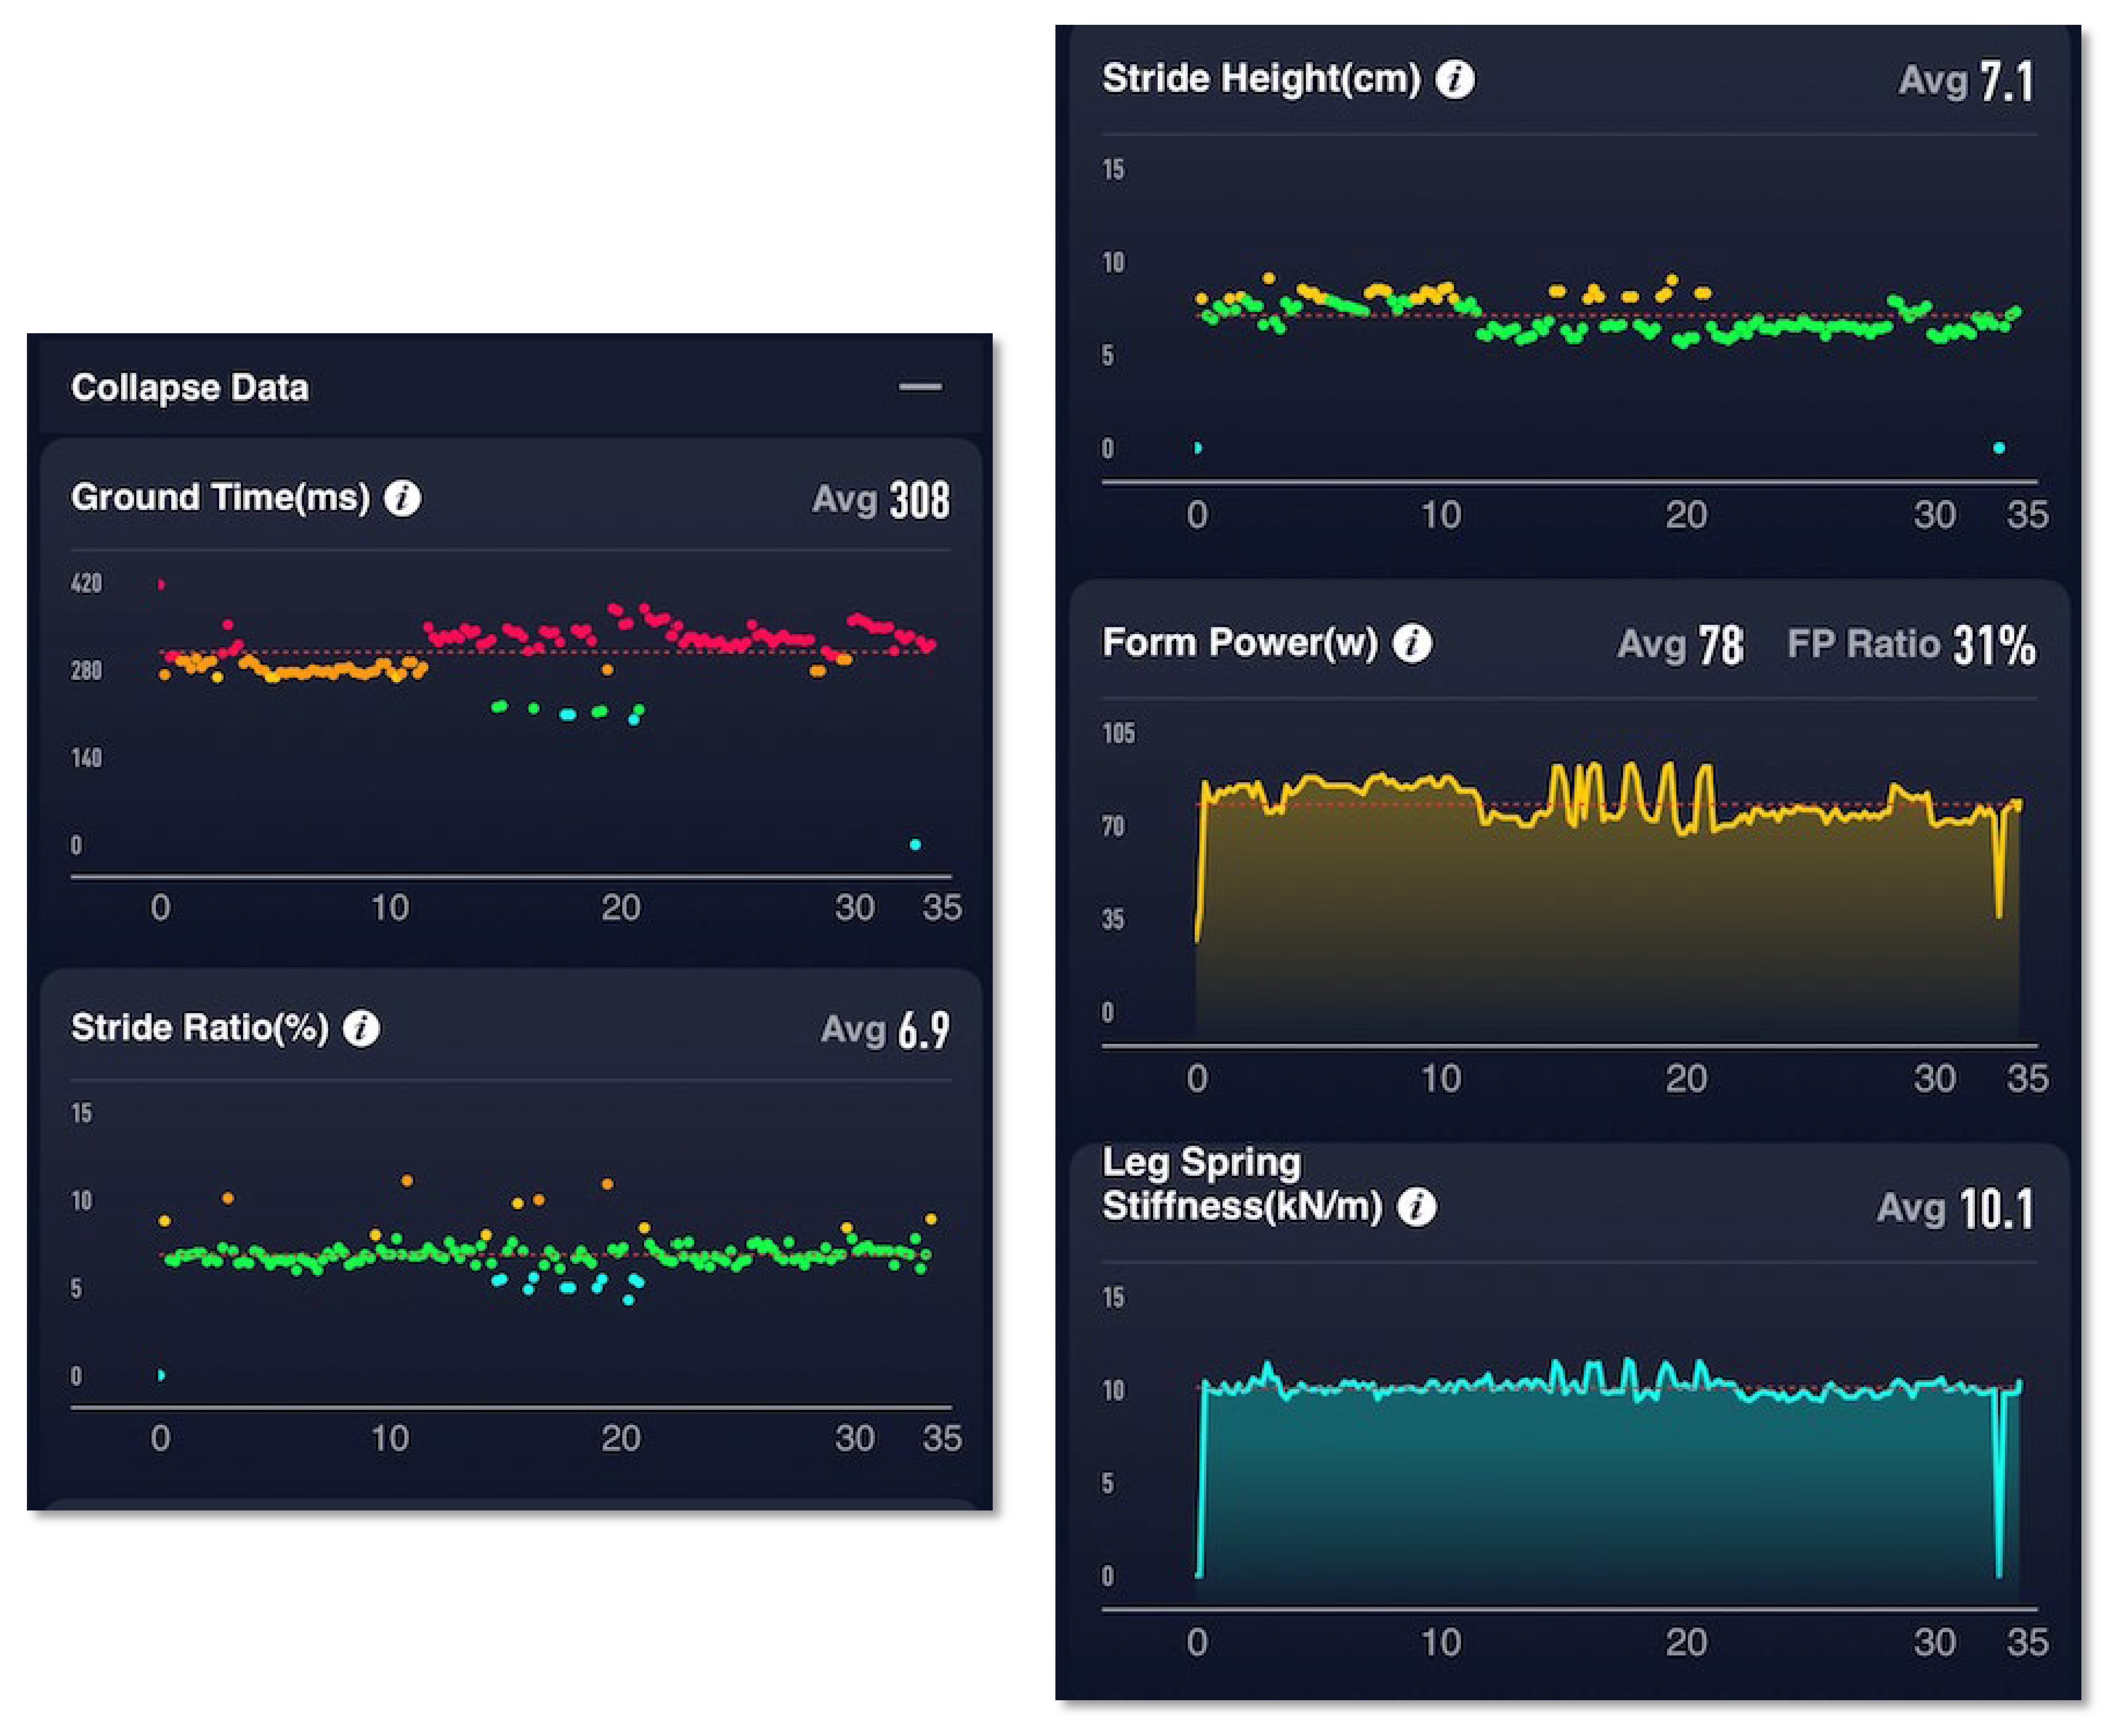The width and height of the screenshot is (2110, 1736).
Task: Click the Ground Time average value 308
Action: pyautogui.click(x=919, y=500)
